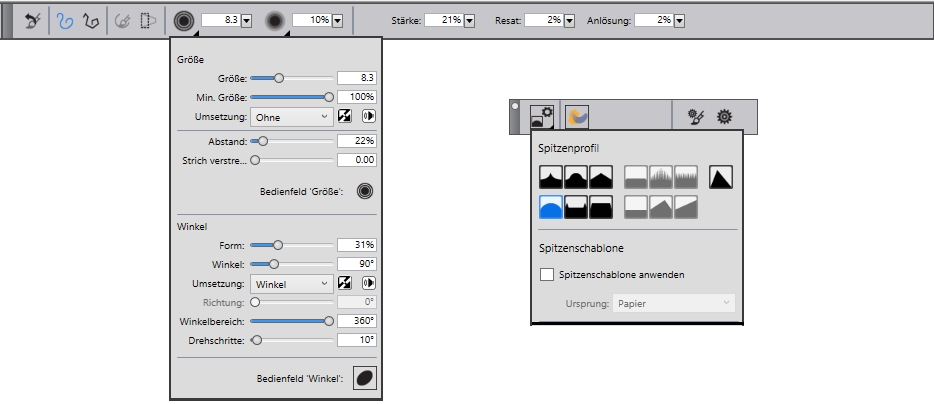Click the Bedienfeld 'Größe' panel button

[x=365, y=190]
